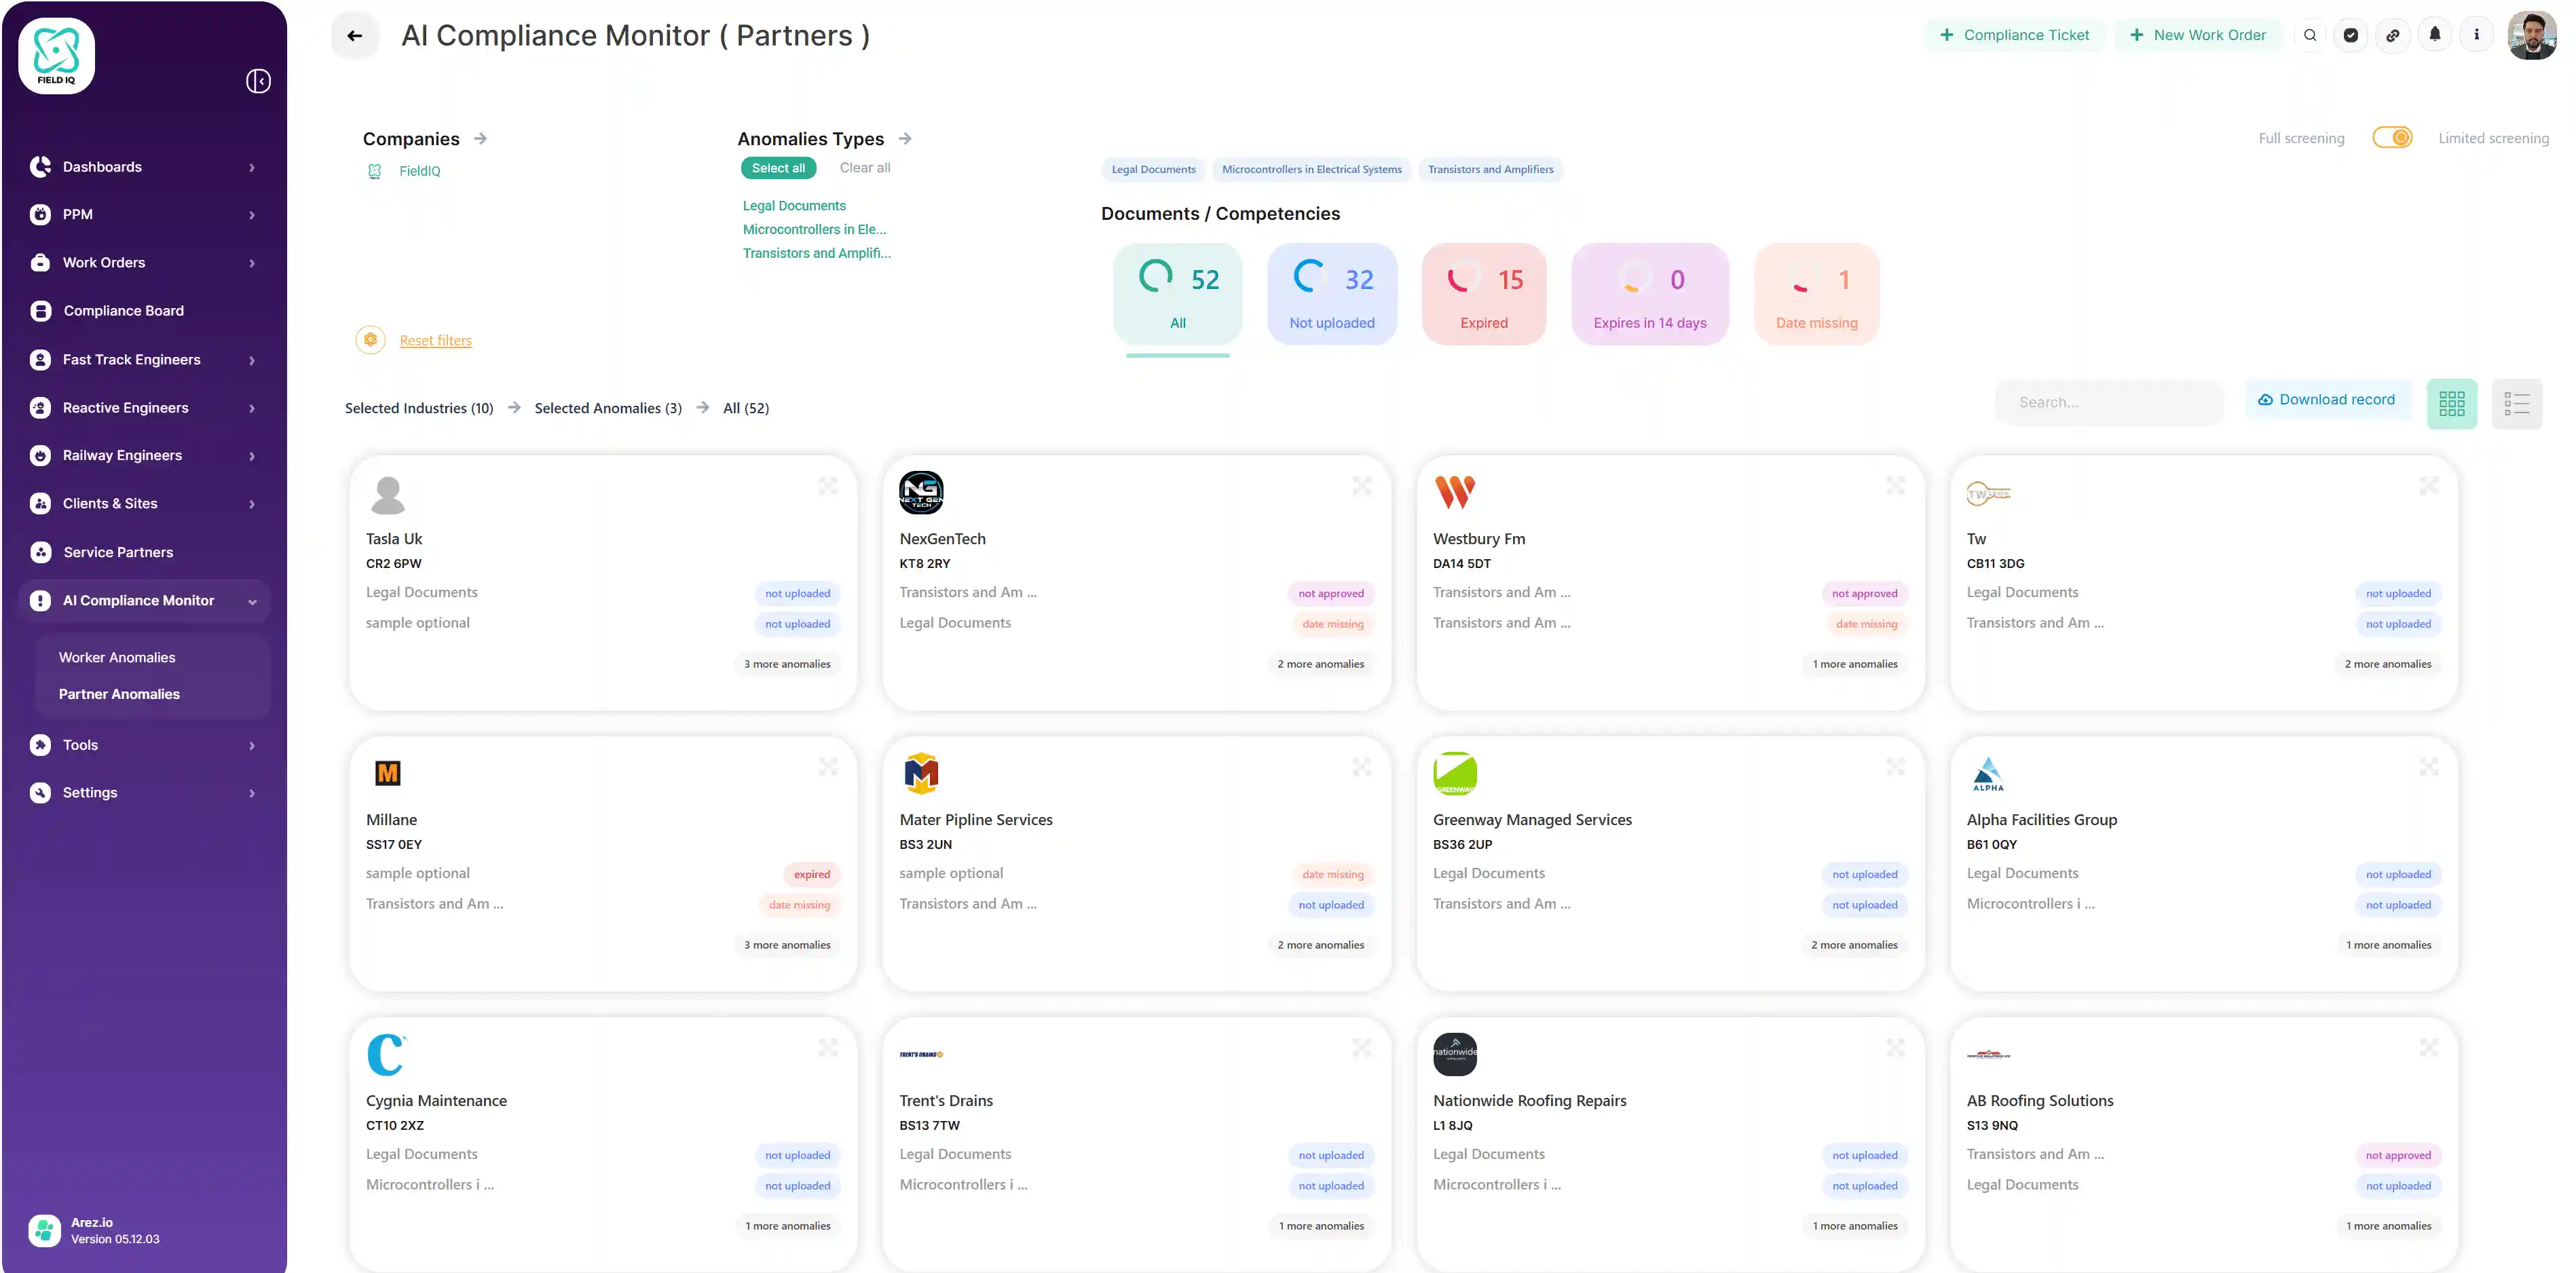This screenshot has width=2576, height=1273.
Task: Expand Clients & Sites menu
Action: [145, 504]
